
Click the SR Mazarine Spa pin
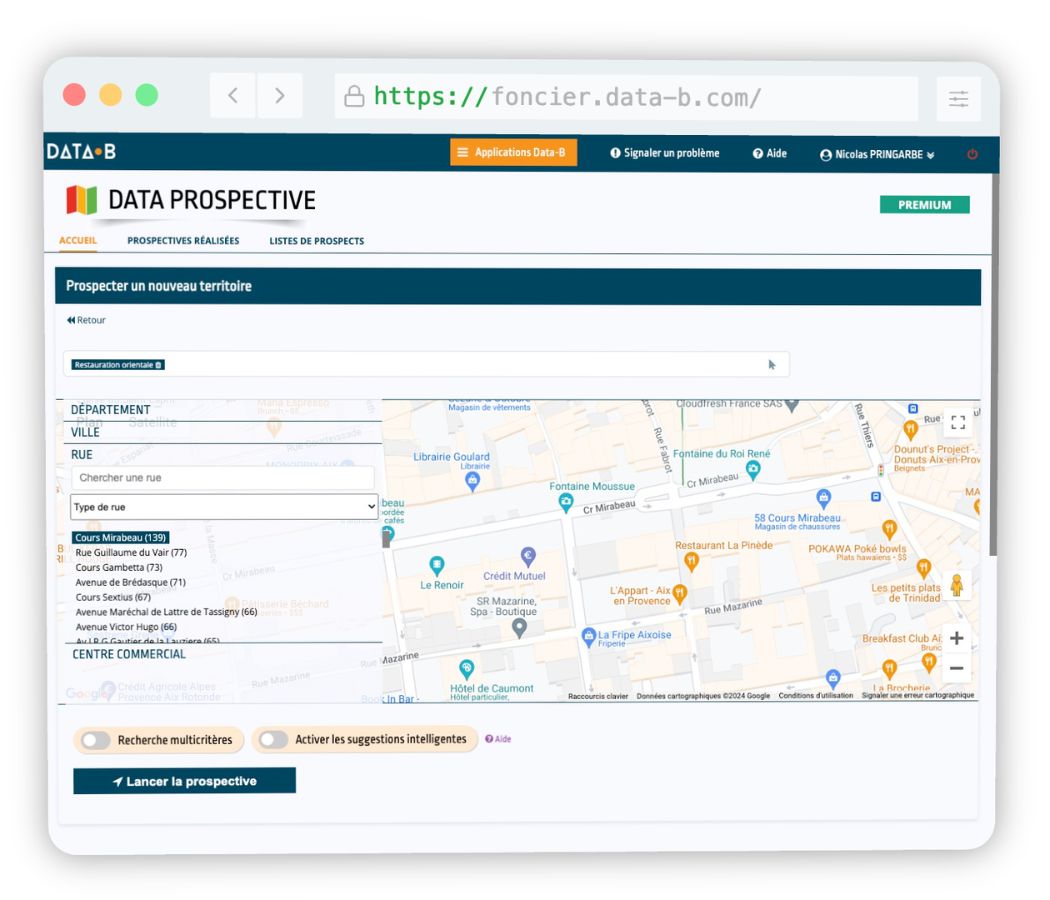click(519, 628)
